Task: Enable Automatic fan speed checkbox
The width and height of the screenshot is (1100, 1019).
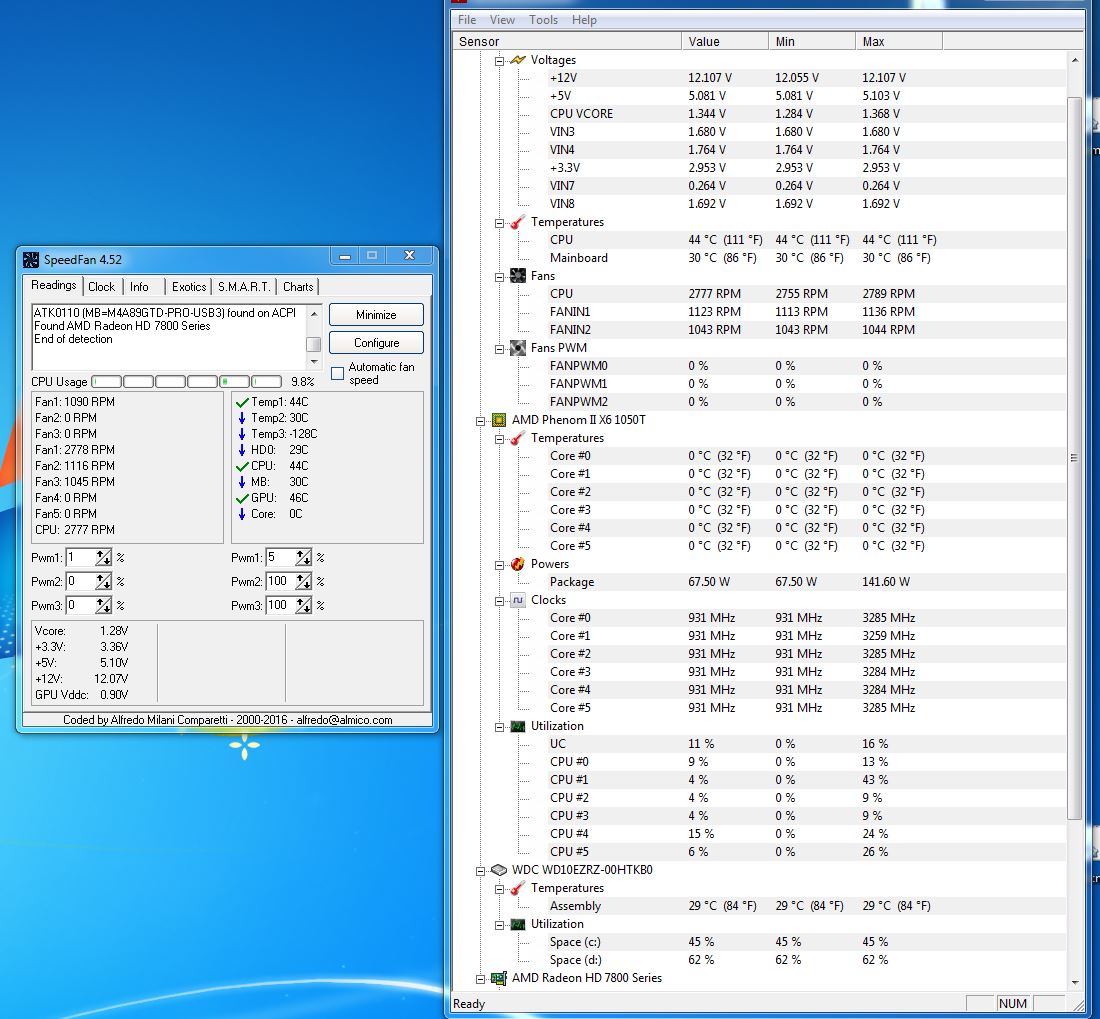Action: 337,373
